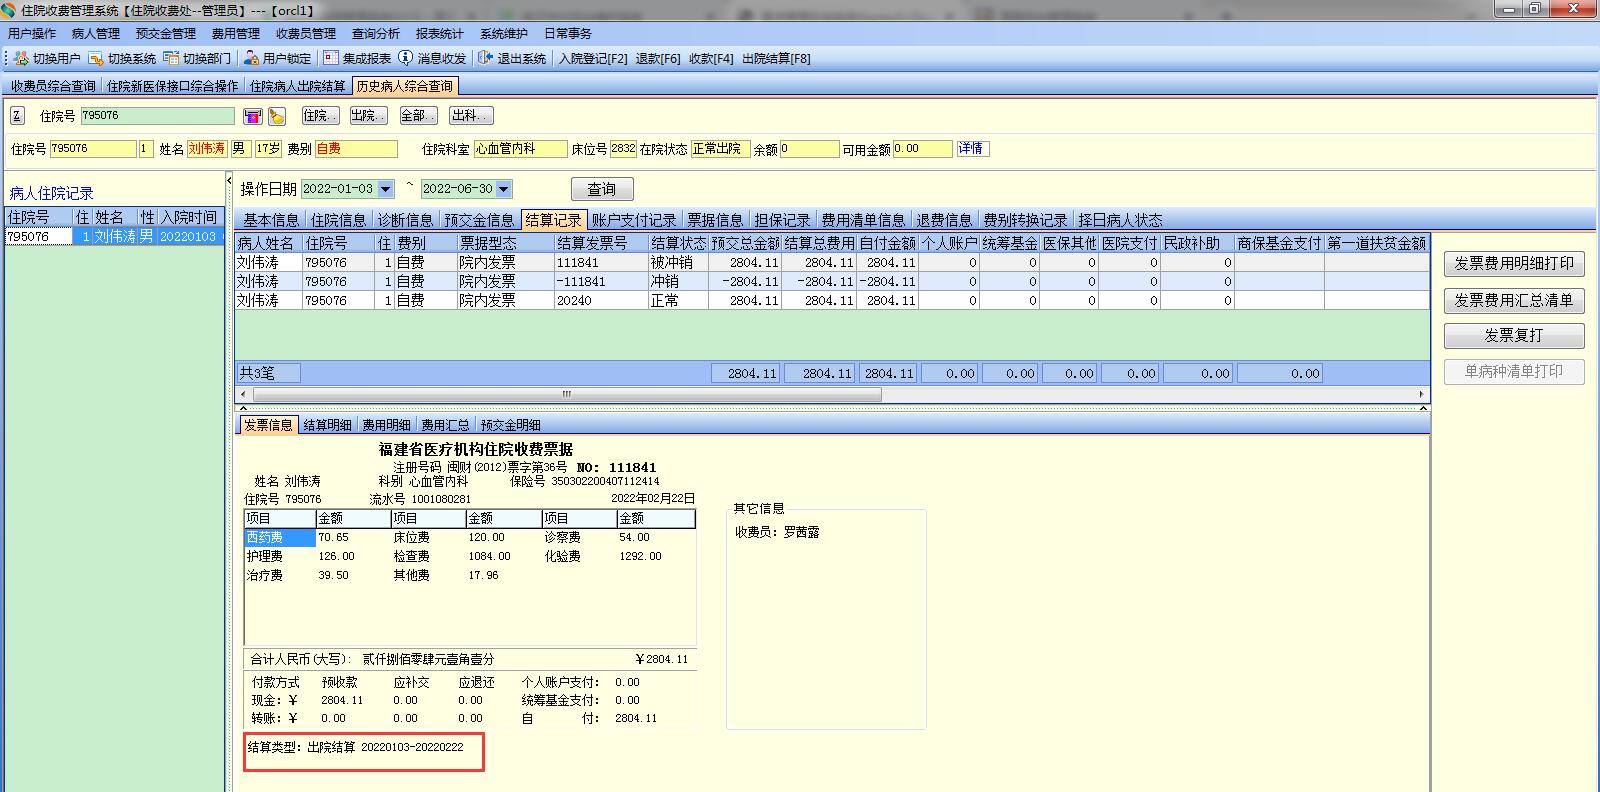This screenshot has width=1600, height=792.
Task: Click the 用户锁定 user lock toolbar icon
Action: 251,58
